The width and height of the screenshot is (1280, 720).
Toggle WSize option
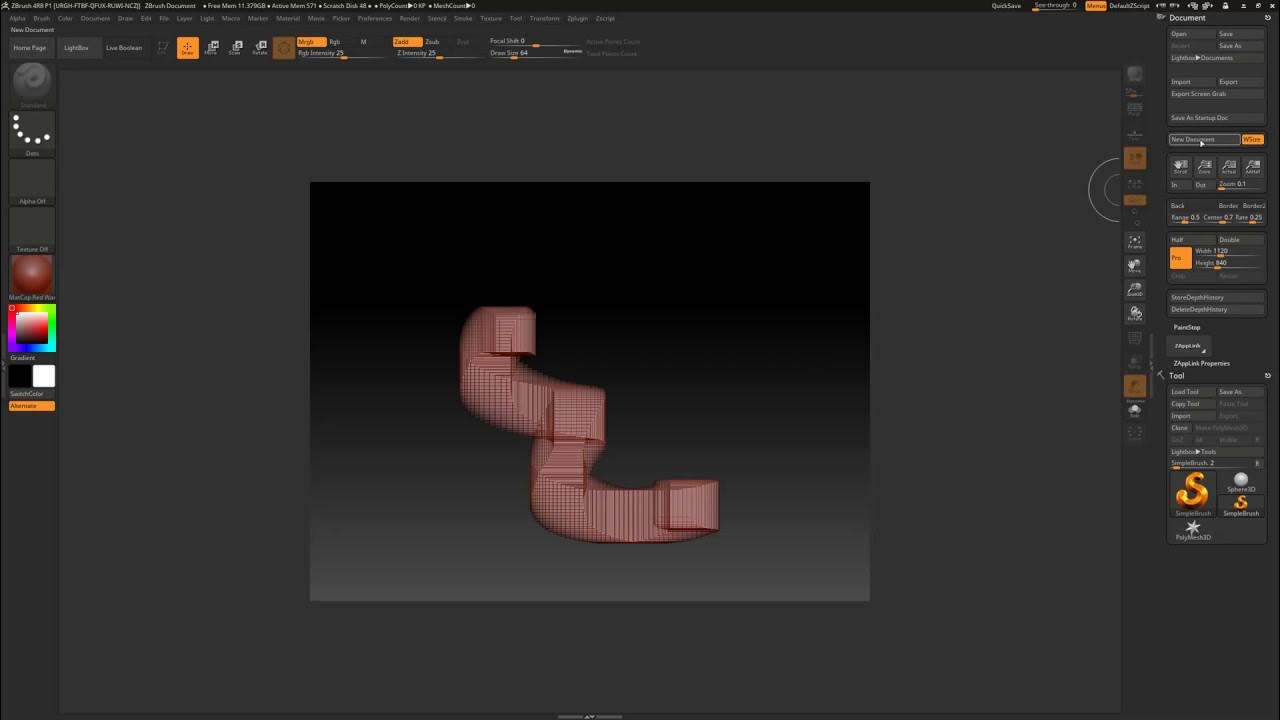(1252, 140)
